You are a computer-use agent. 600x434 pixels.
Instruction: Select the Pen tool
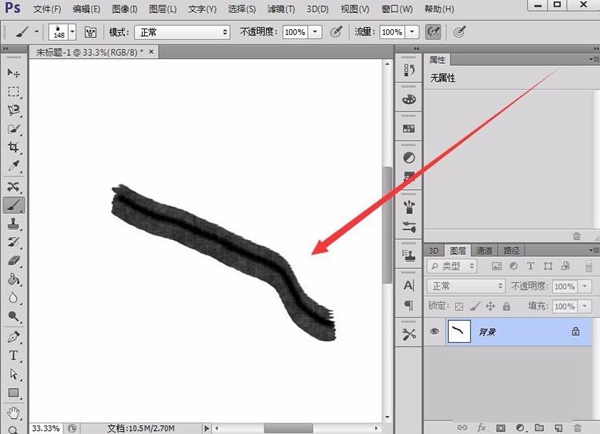tap(14, 336)
